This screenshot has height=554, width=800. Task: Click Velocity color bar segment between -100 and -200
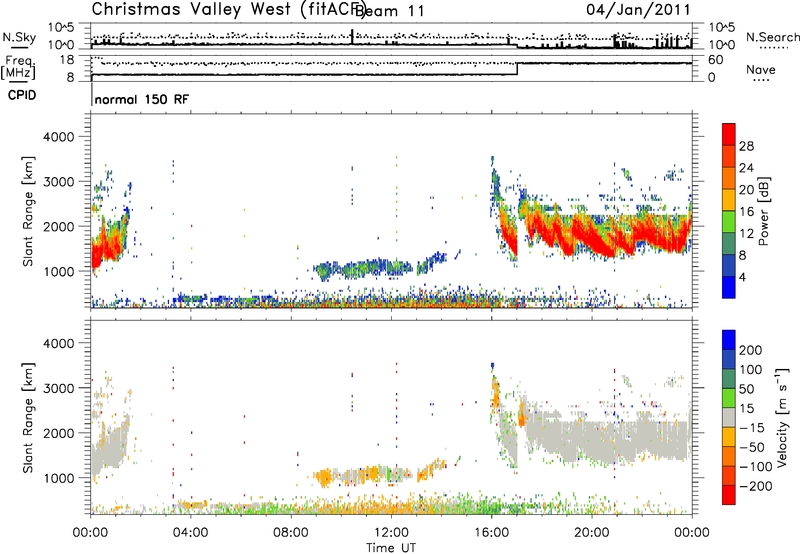point(729,476)
